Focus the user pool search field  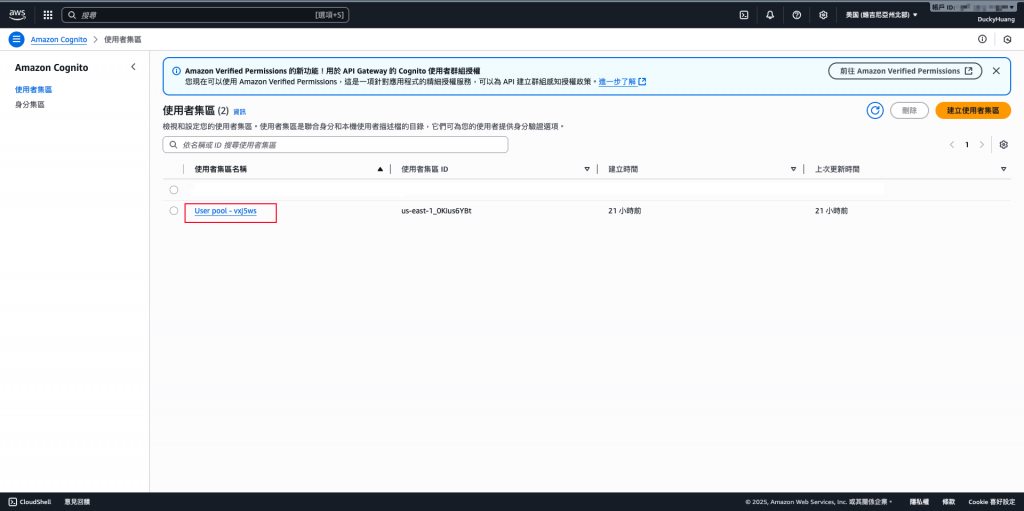336,144
